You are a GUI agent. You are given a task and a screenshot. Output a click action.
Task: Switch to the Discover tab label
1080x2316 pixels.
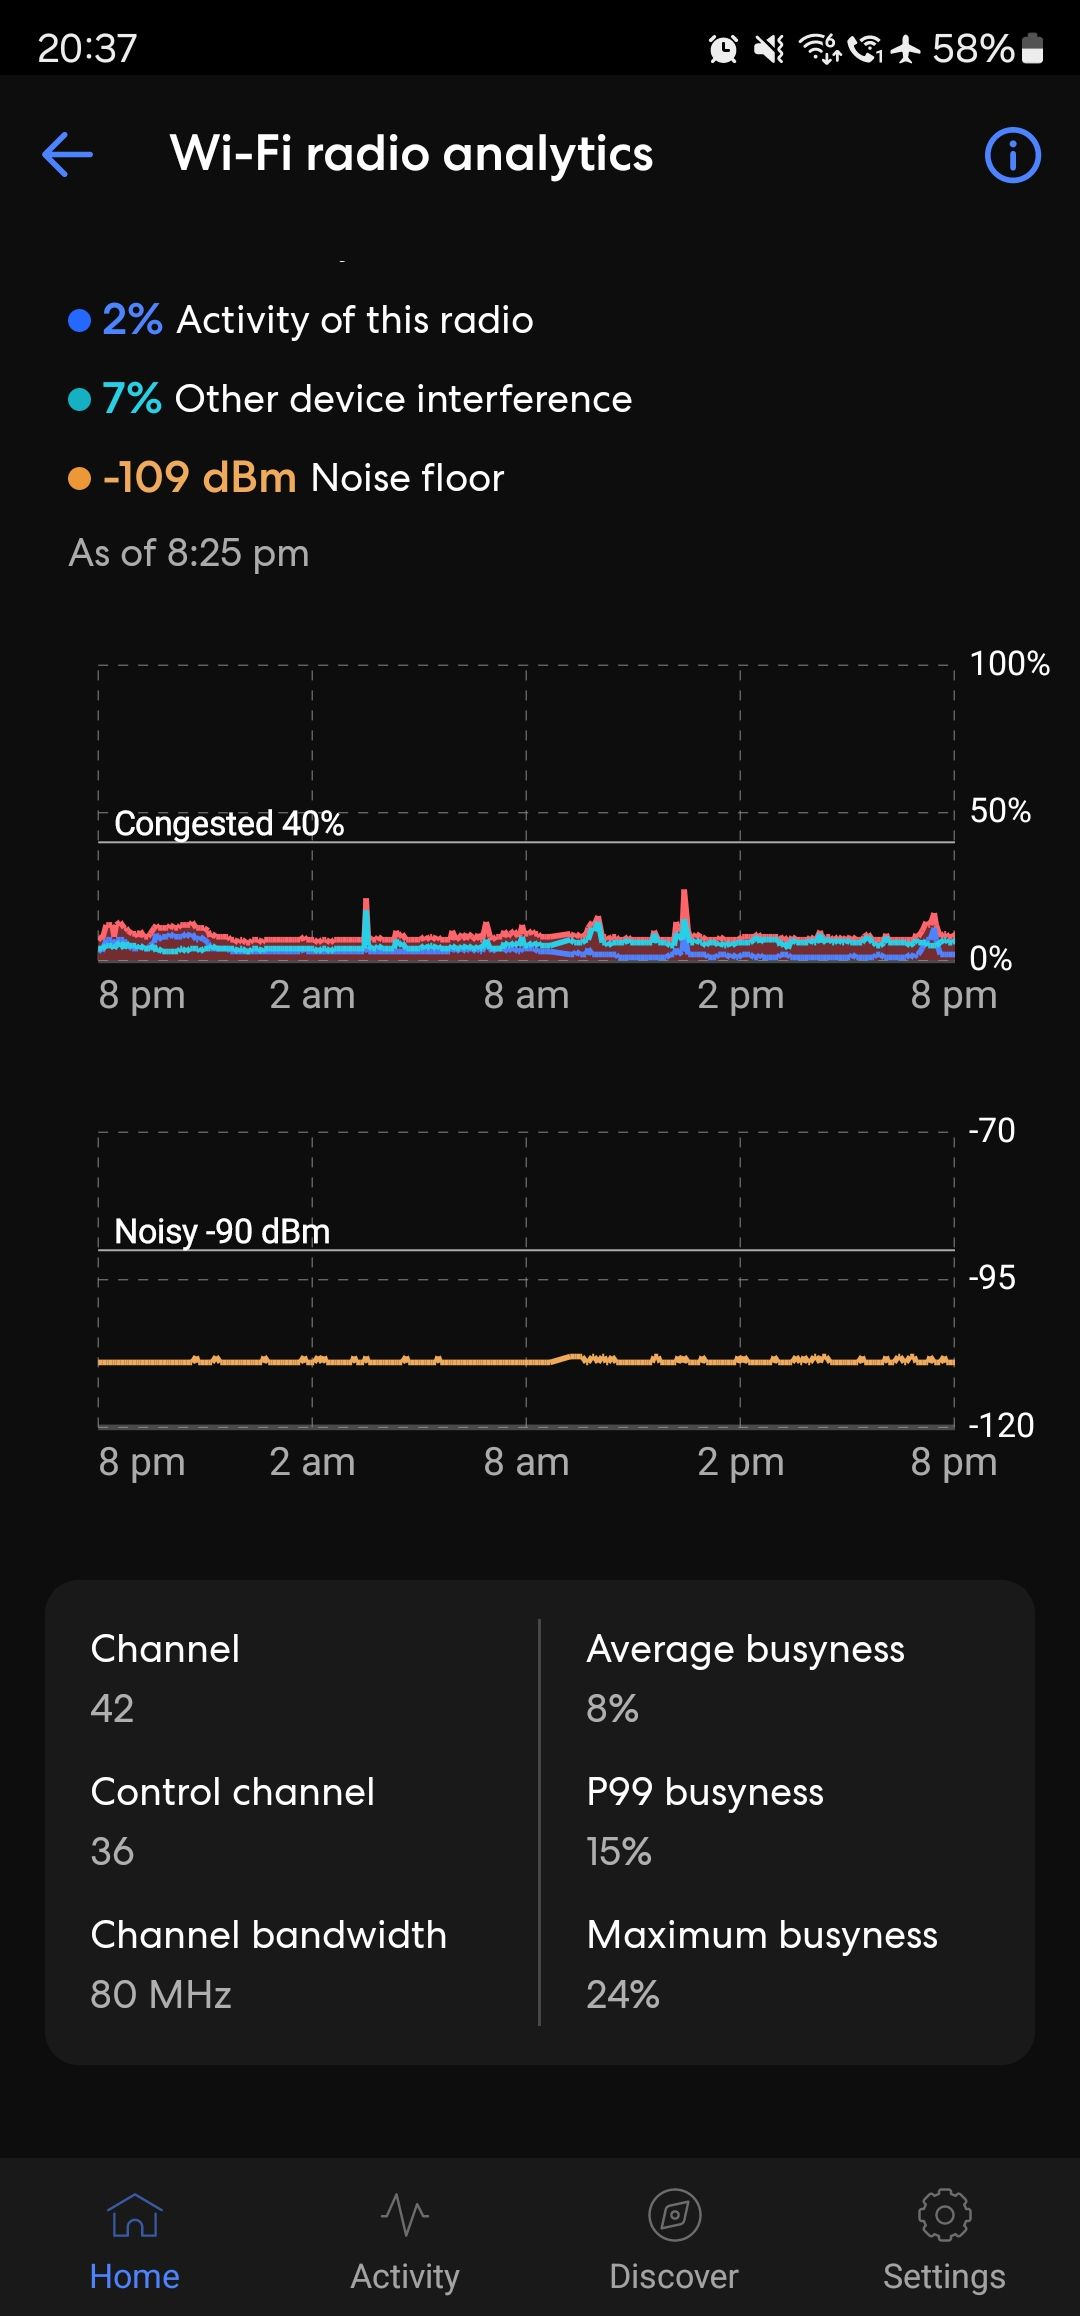674,2276
